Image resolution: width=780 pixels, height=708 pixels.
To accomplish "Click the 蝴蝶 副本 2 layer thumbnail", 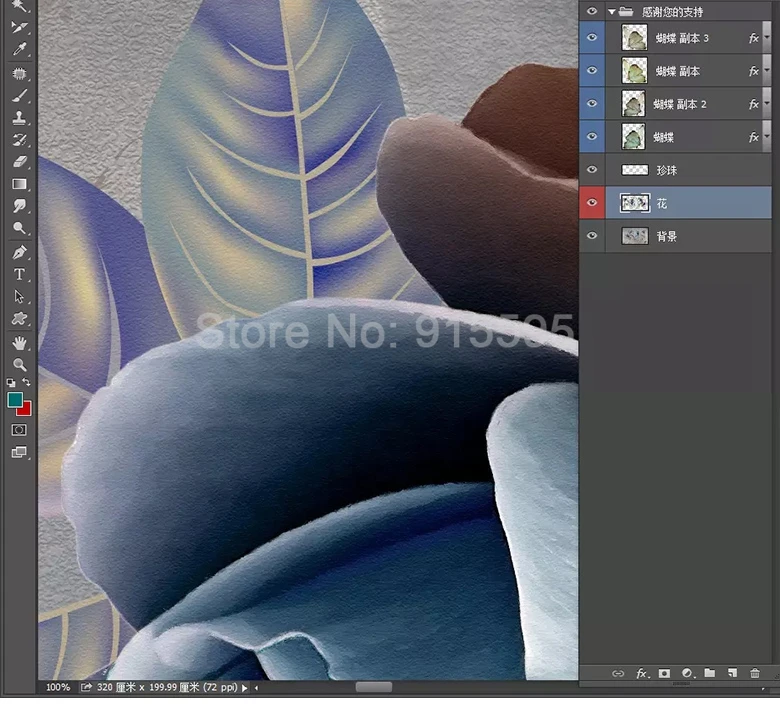I will (635, 103).
